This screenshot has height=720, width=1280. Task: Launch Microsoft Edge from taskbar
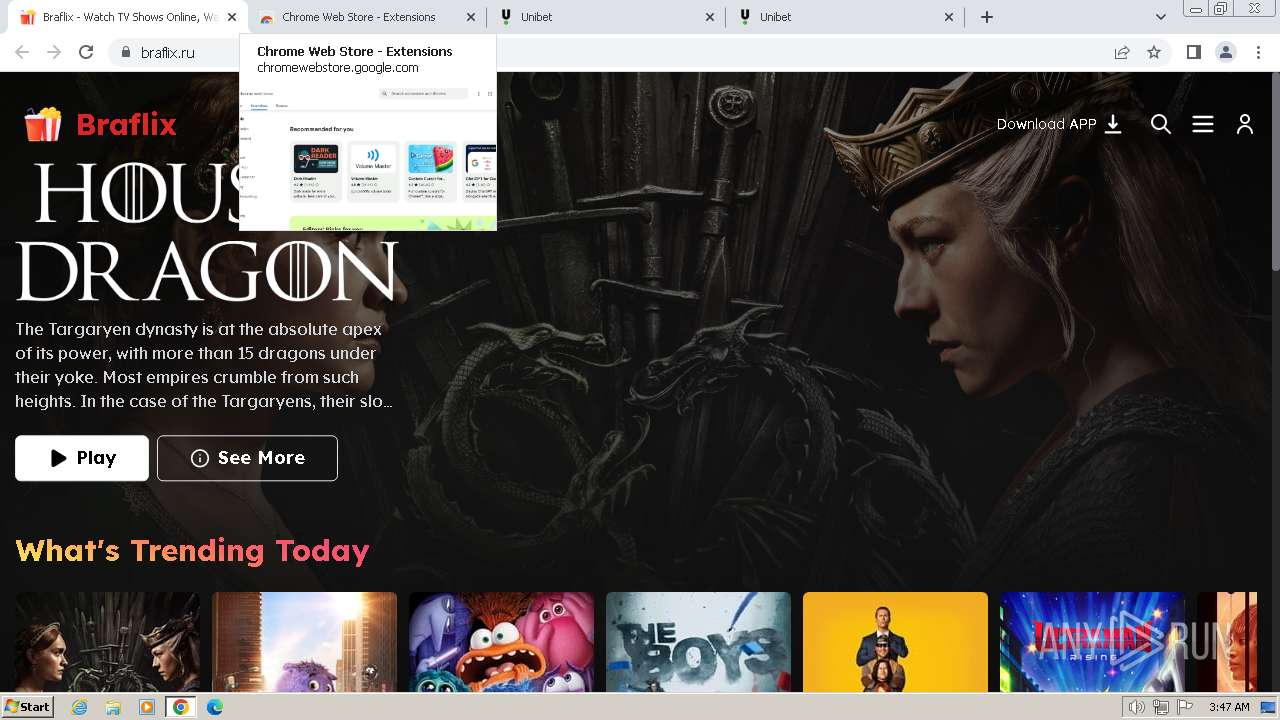coord(215,707)
